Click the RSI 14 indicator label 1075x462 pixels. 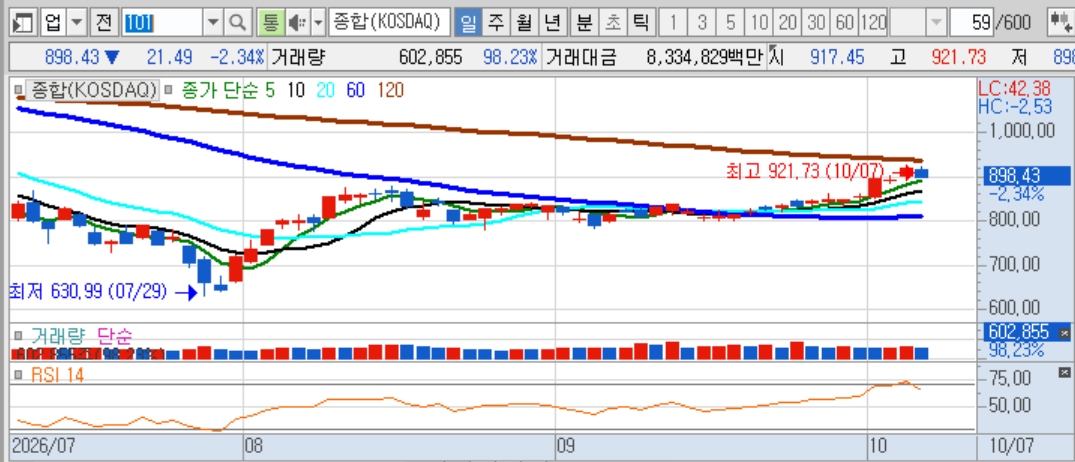(x=57, y=375)
